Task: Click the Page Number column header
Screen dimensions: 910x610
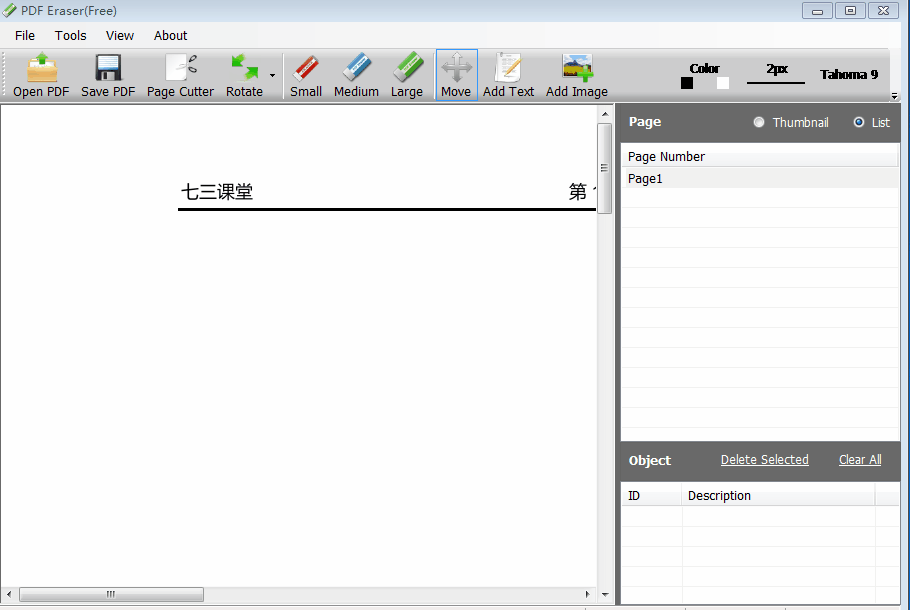Action: tap(760, 157)
